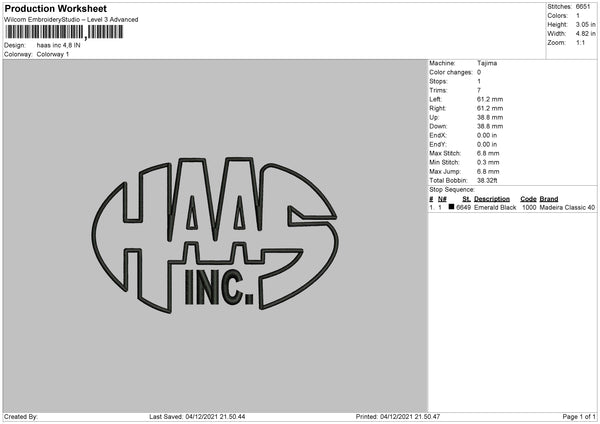Click the barcode under the worksheet title
This screenshot has width=600, height=424.
(64, 32)
